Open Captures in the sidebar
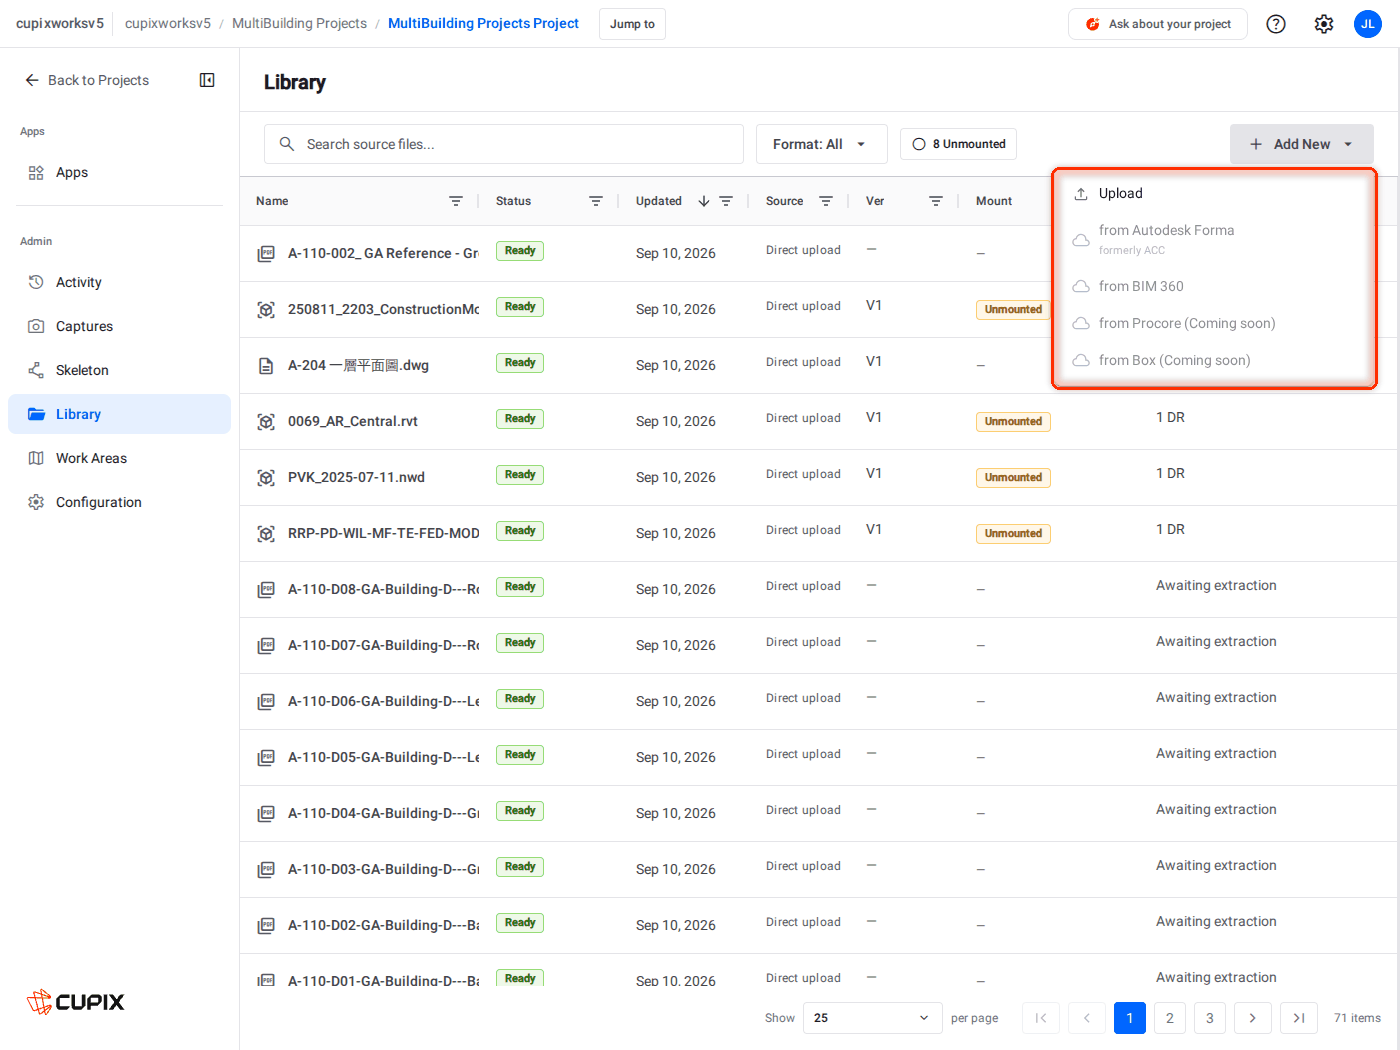This screenshot has width=1400, height=1050. pyautogui.click(x=119, y=326)
